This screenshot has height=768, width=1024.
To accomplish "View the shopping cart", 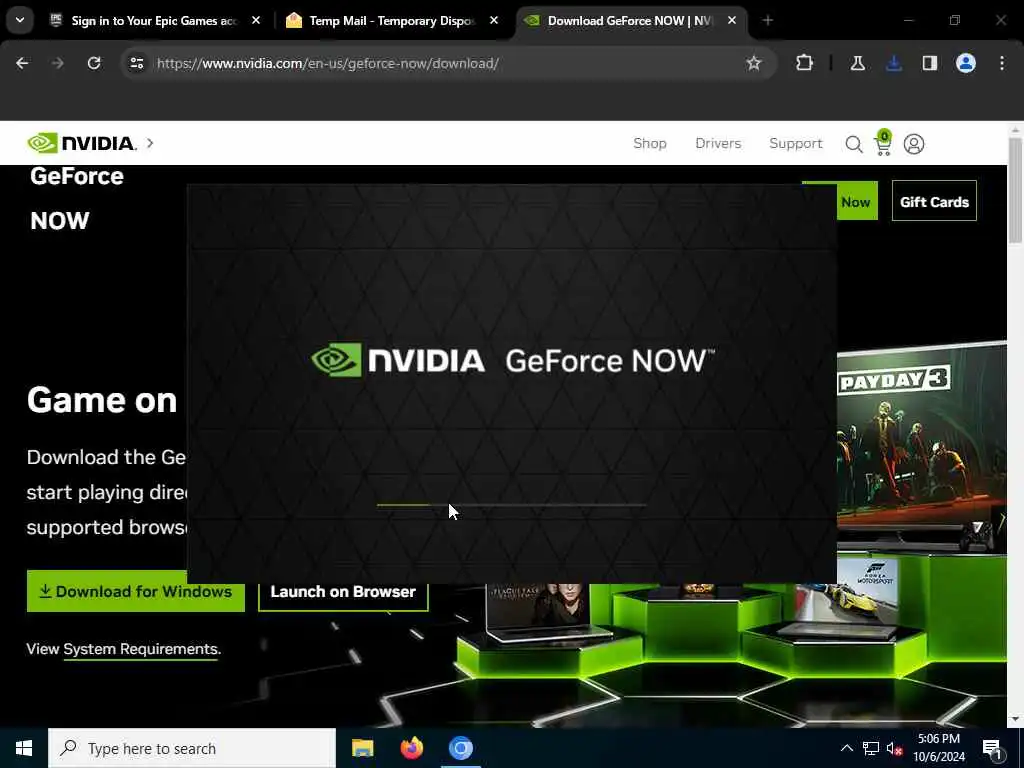I will coord(883,143).
